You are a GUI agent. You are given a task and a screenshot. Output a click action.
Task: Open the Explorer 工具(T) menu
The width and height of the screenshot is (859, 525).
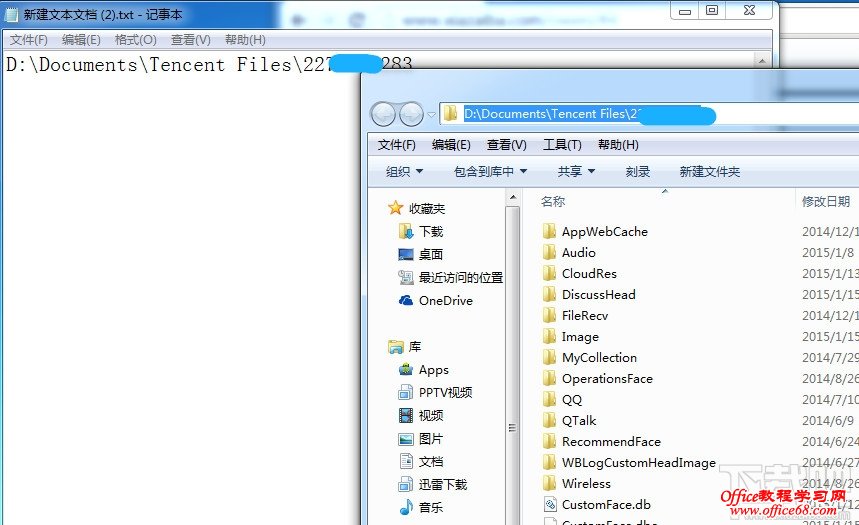pos(562,145)
